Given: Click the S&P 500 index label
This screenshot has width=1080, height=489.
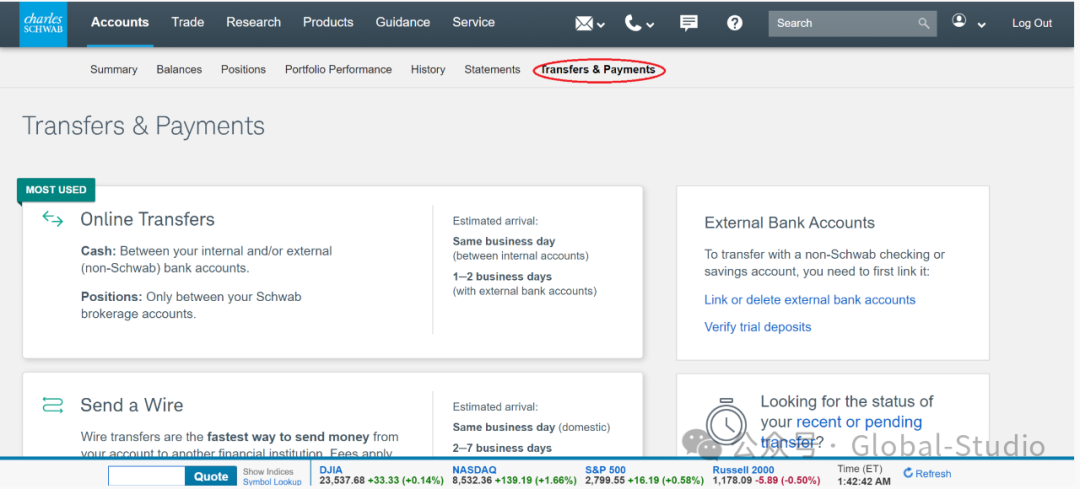Looking at the screenshot, I should [605, 470].
